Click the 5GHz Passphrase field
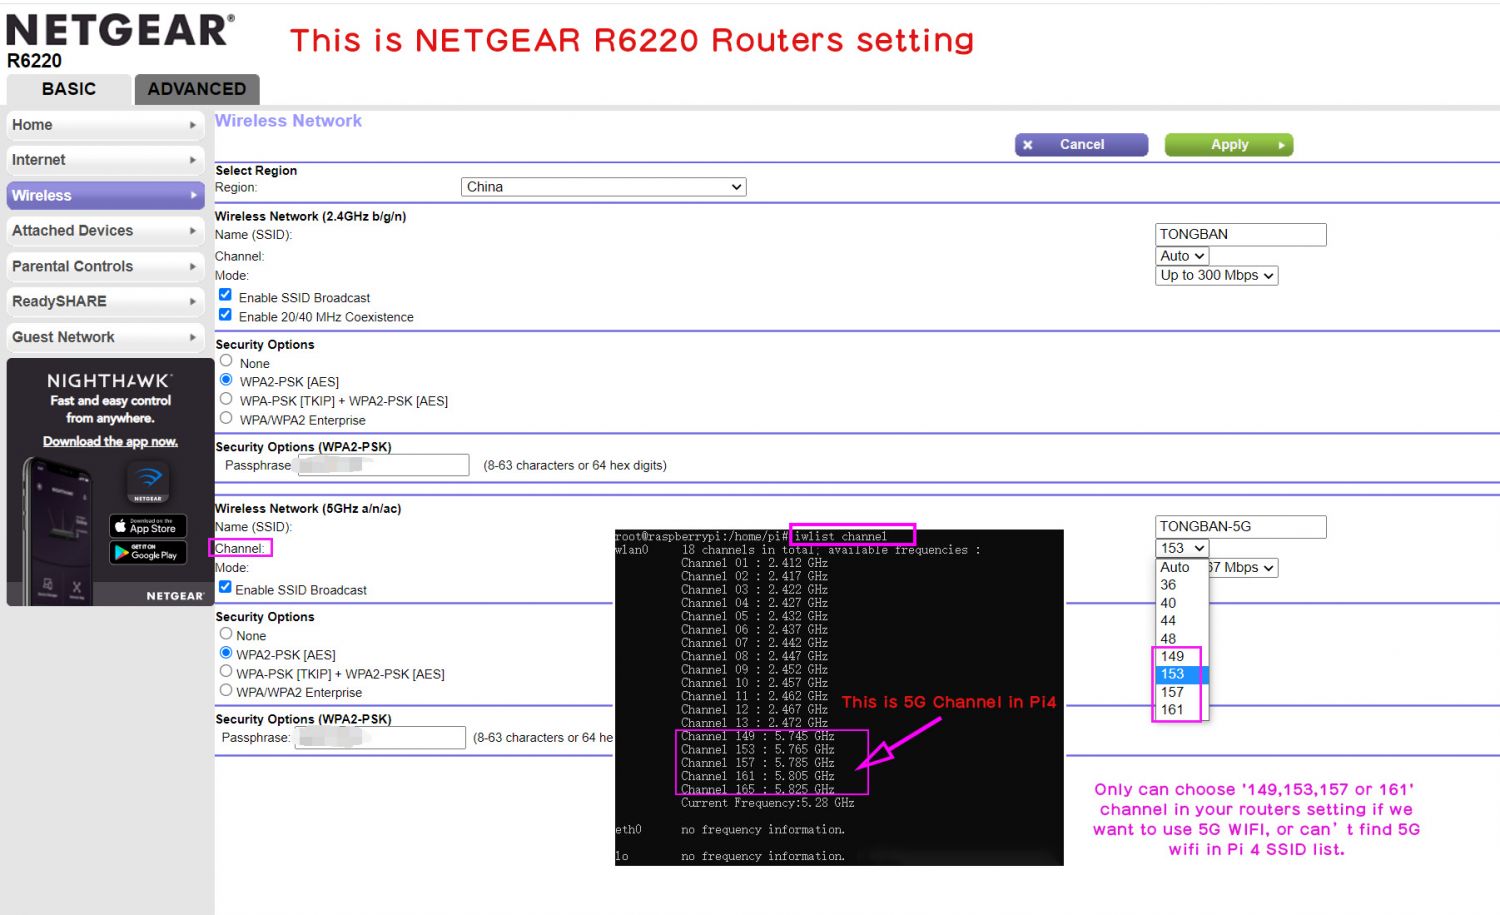Image resolution: width=1500 pixels, height=915 pixels. [380, 738]
